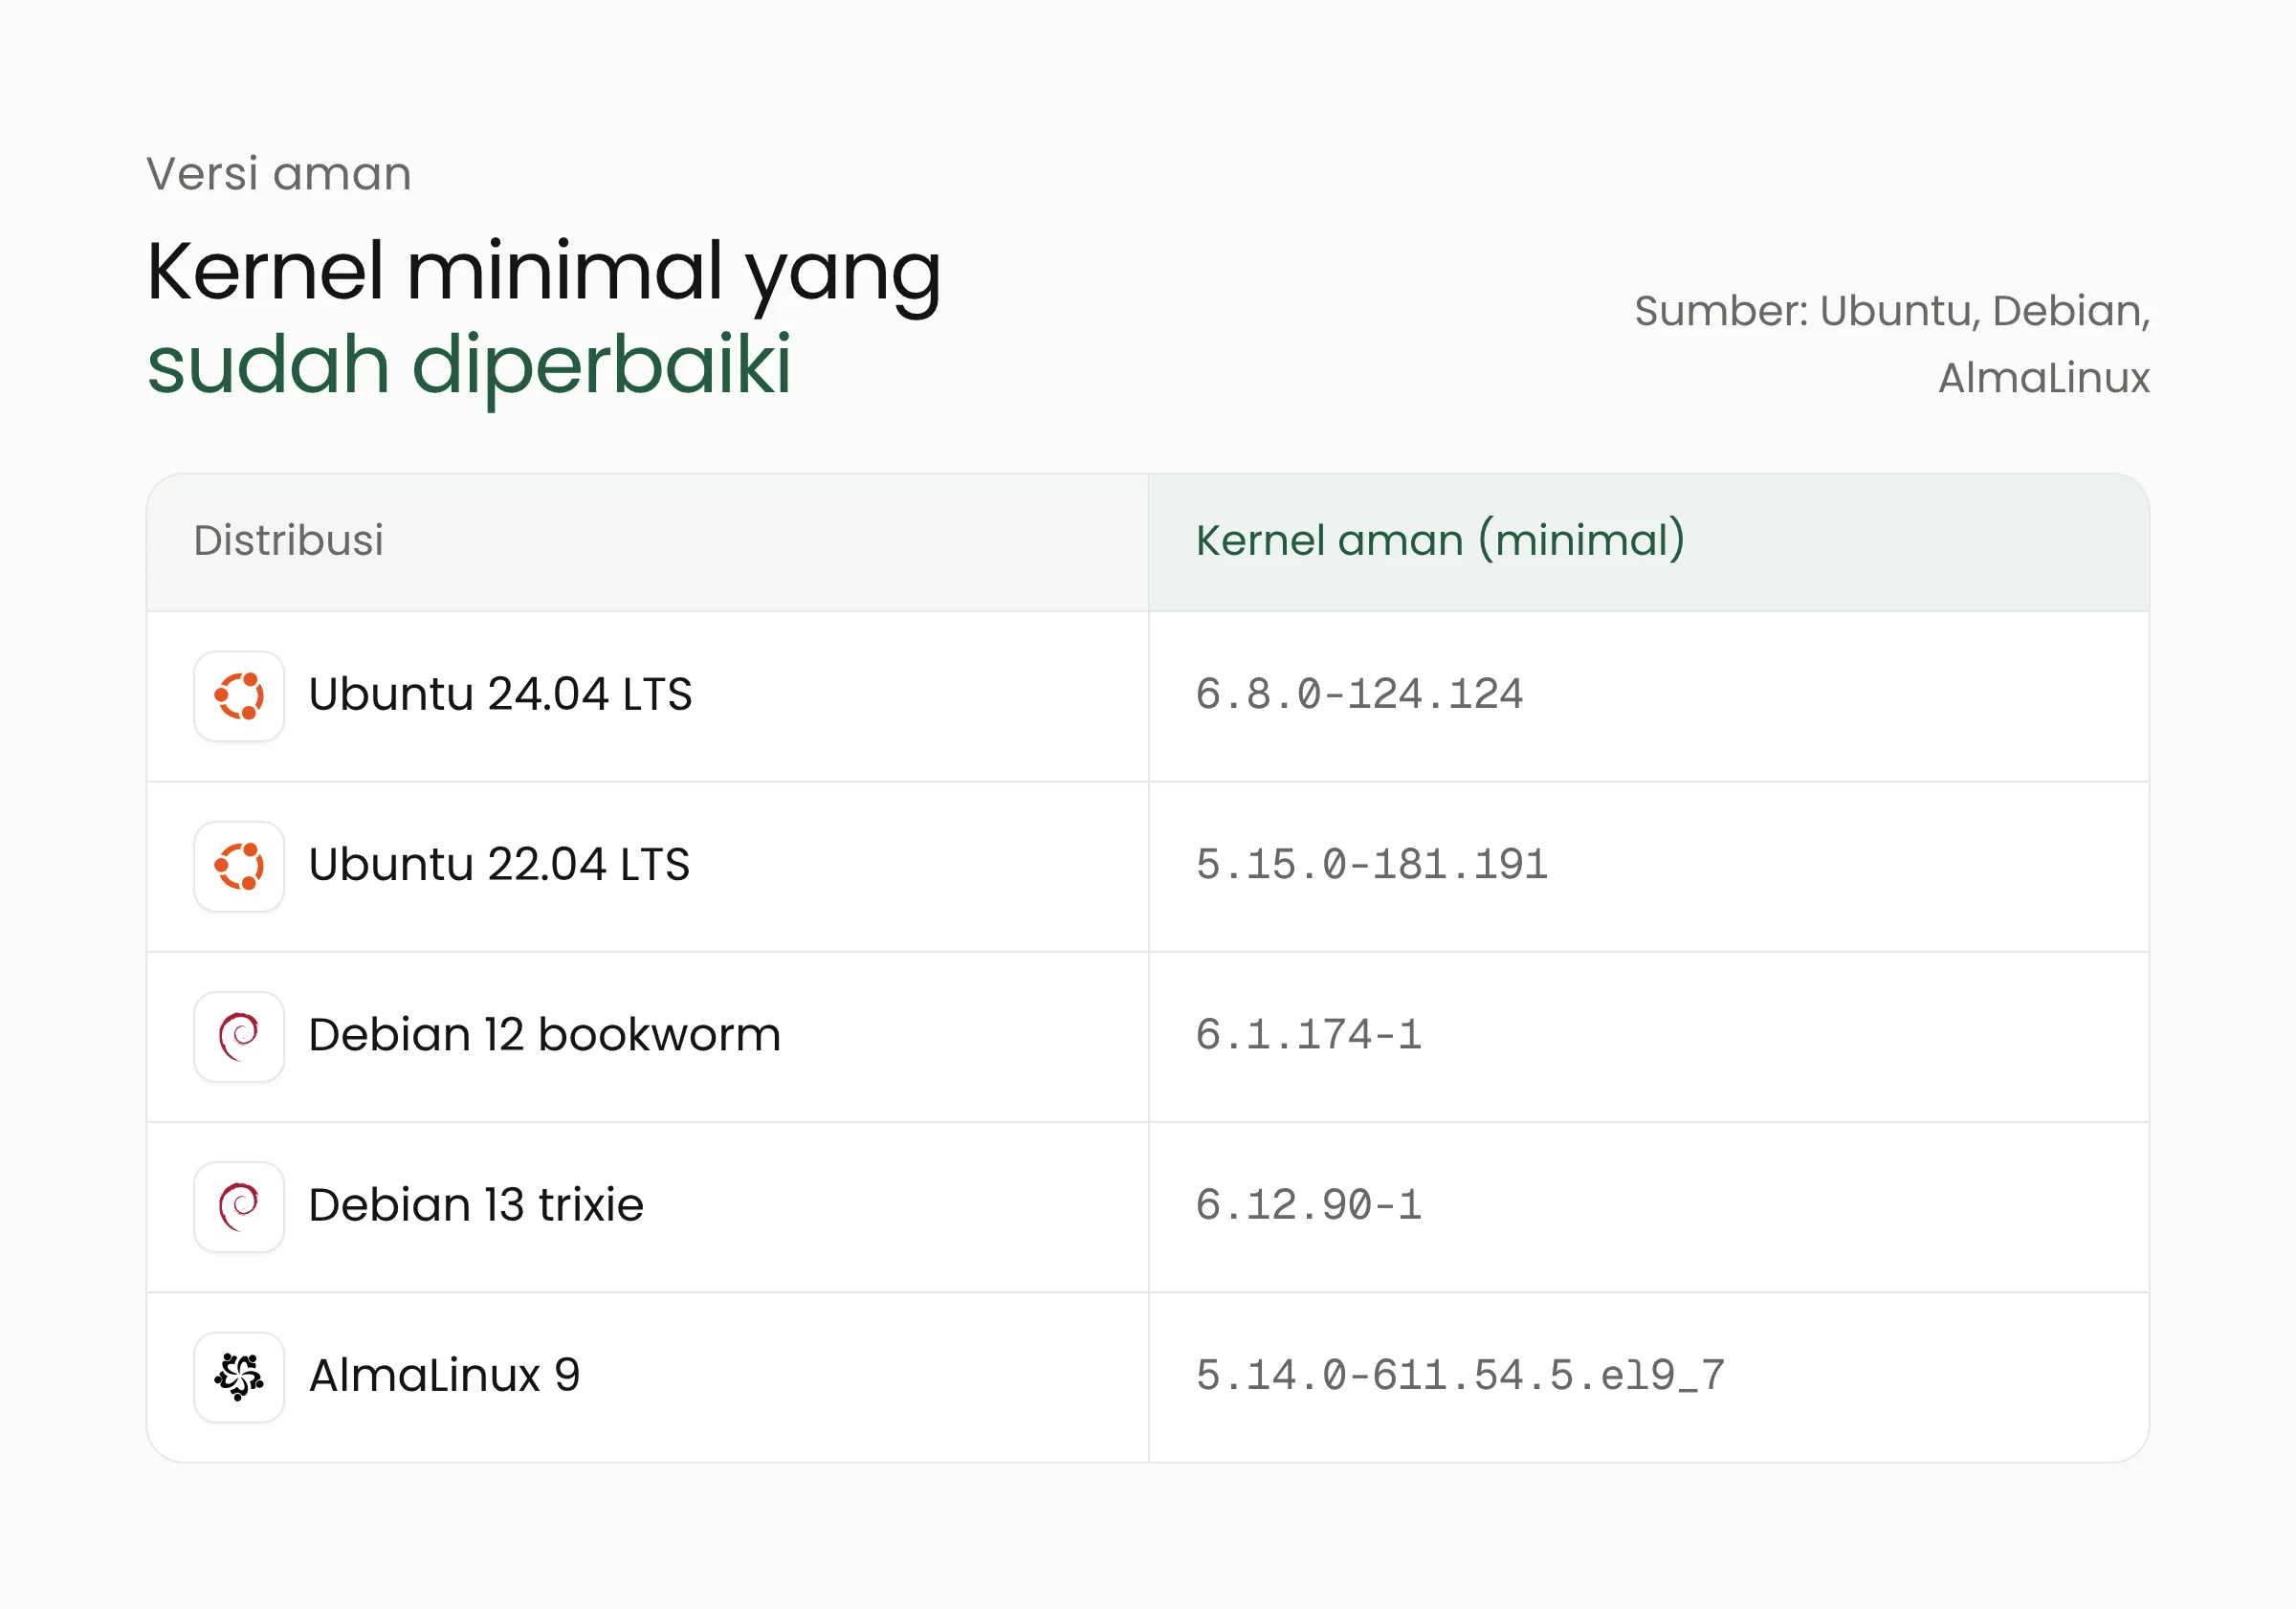Click kernel version 6.1.174-1

(x=1308, y=1035)
